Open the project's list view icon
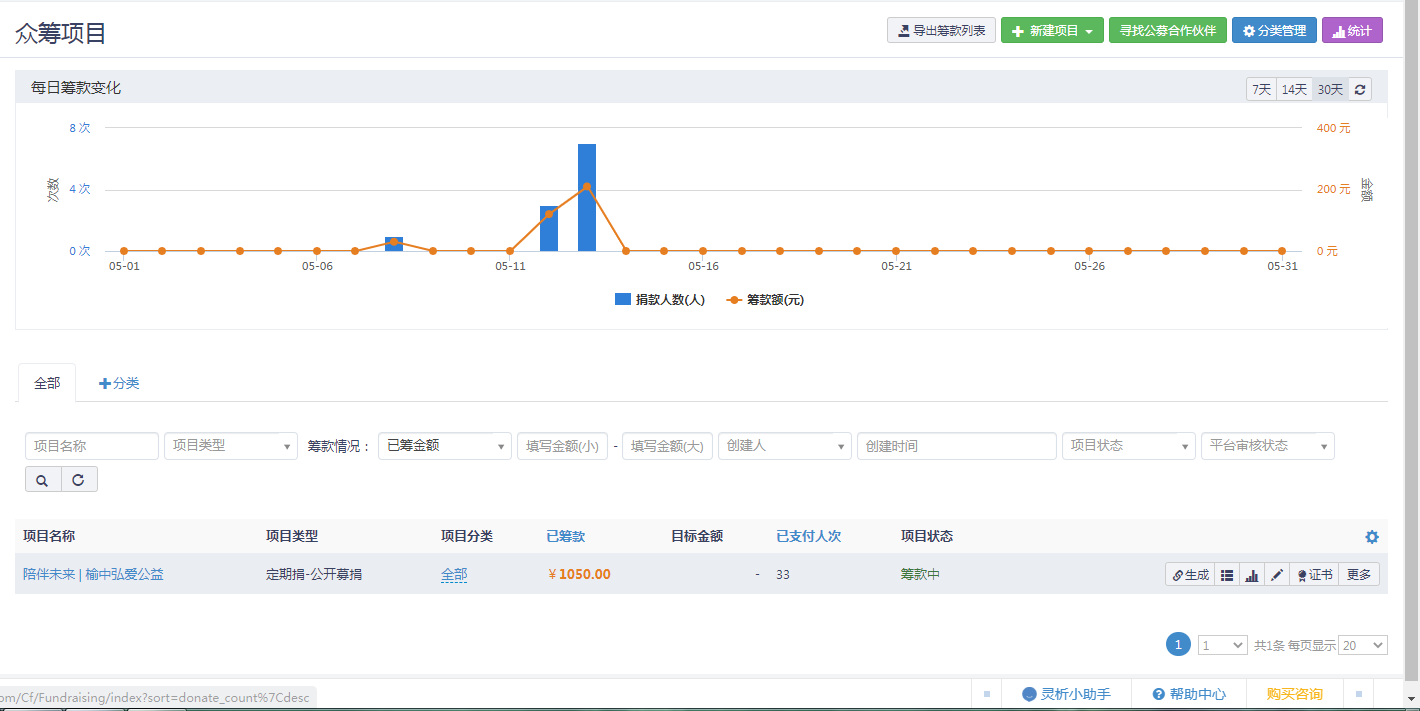Viewport: 1420px width, 711px height. [1227, 575]
